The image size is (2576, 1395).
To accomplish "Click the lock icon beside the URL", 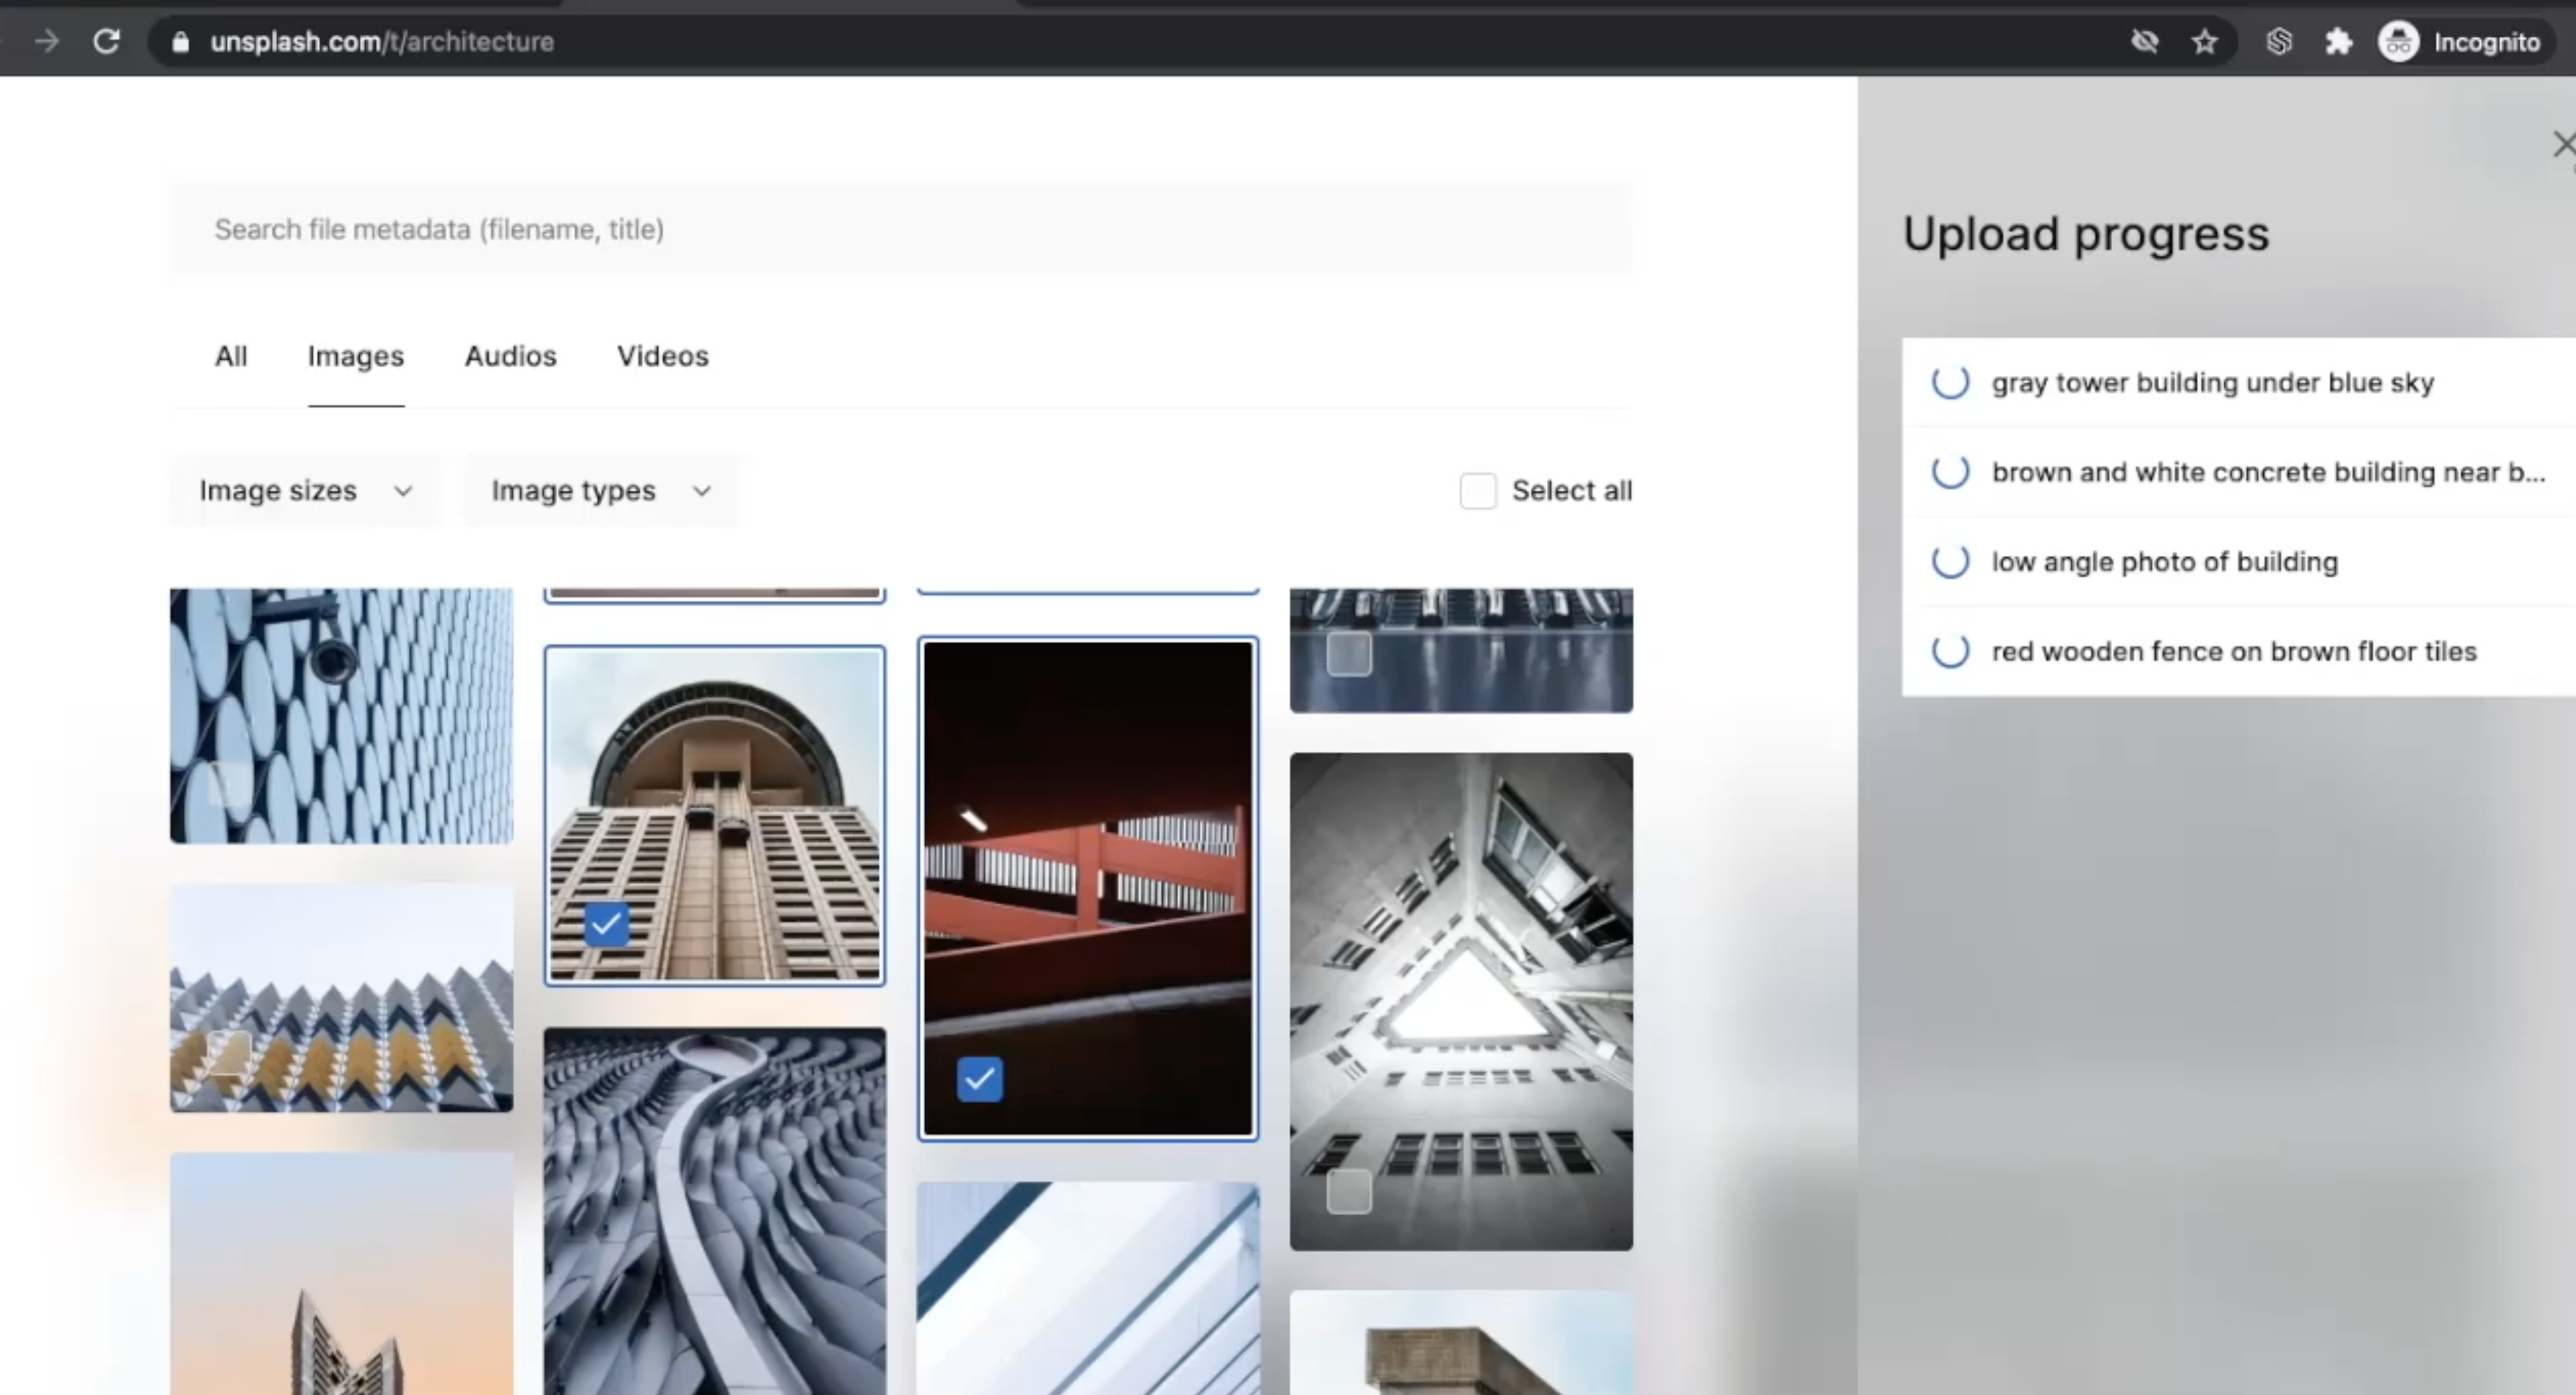I will click(x=180, y=42).
